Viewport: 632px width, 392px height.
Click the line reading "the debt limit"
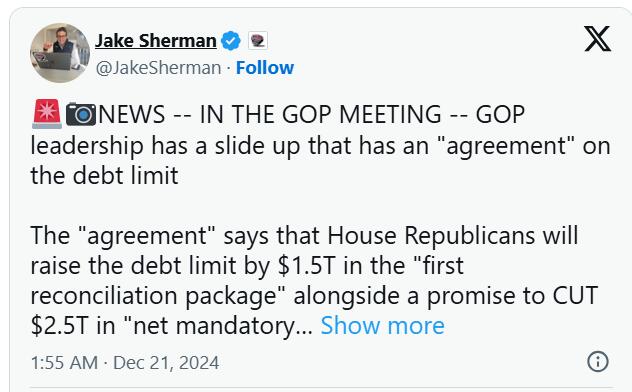point(104,176)
